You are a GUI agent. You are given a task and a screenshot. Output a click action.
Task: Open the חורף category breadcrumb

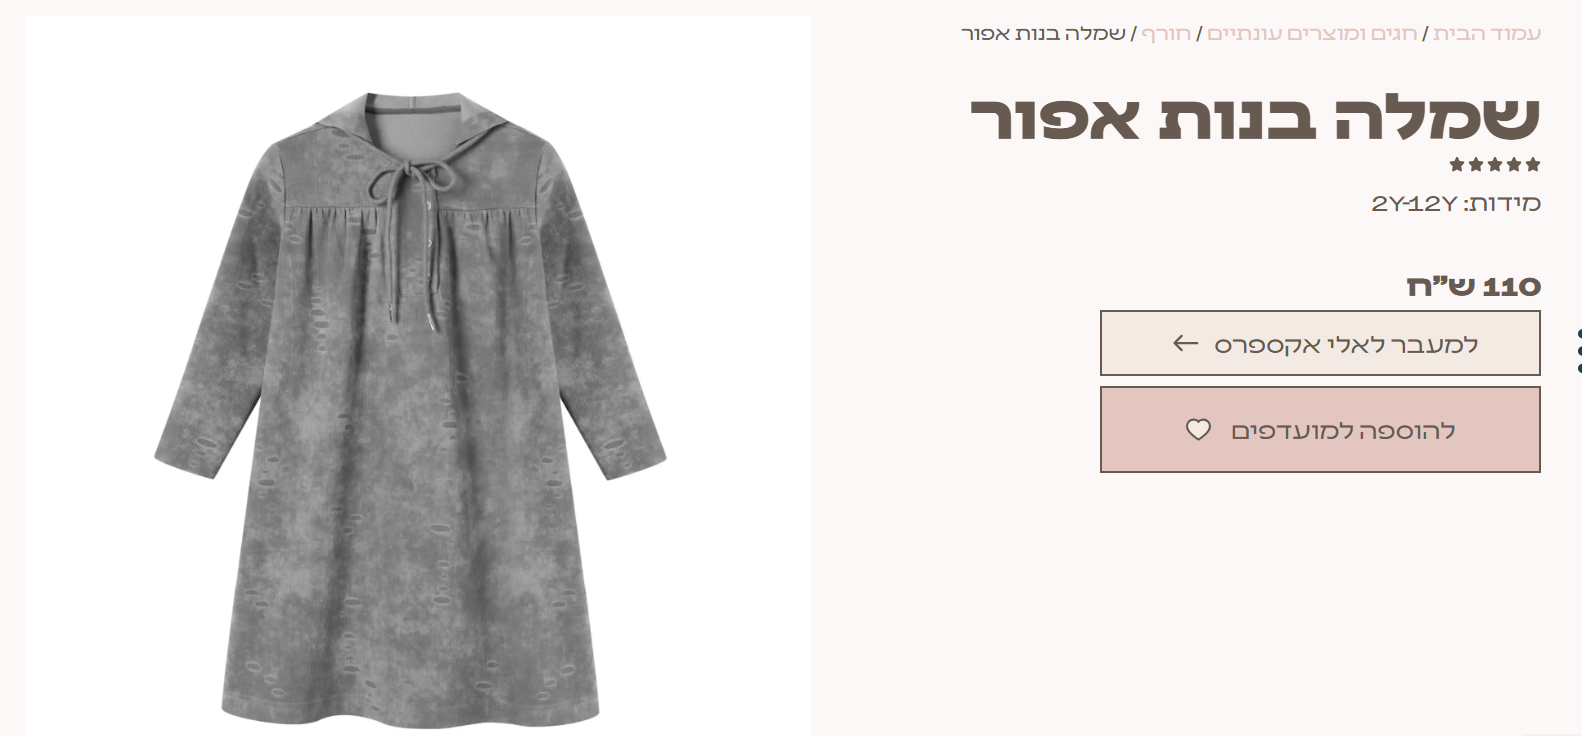click(1166, 33)
